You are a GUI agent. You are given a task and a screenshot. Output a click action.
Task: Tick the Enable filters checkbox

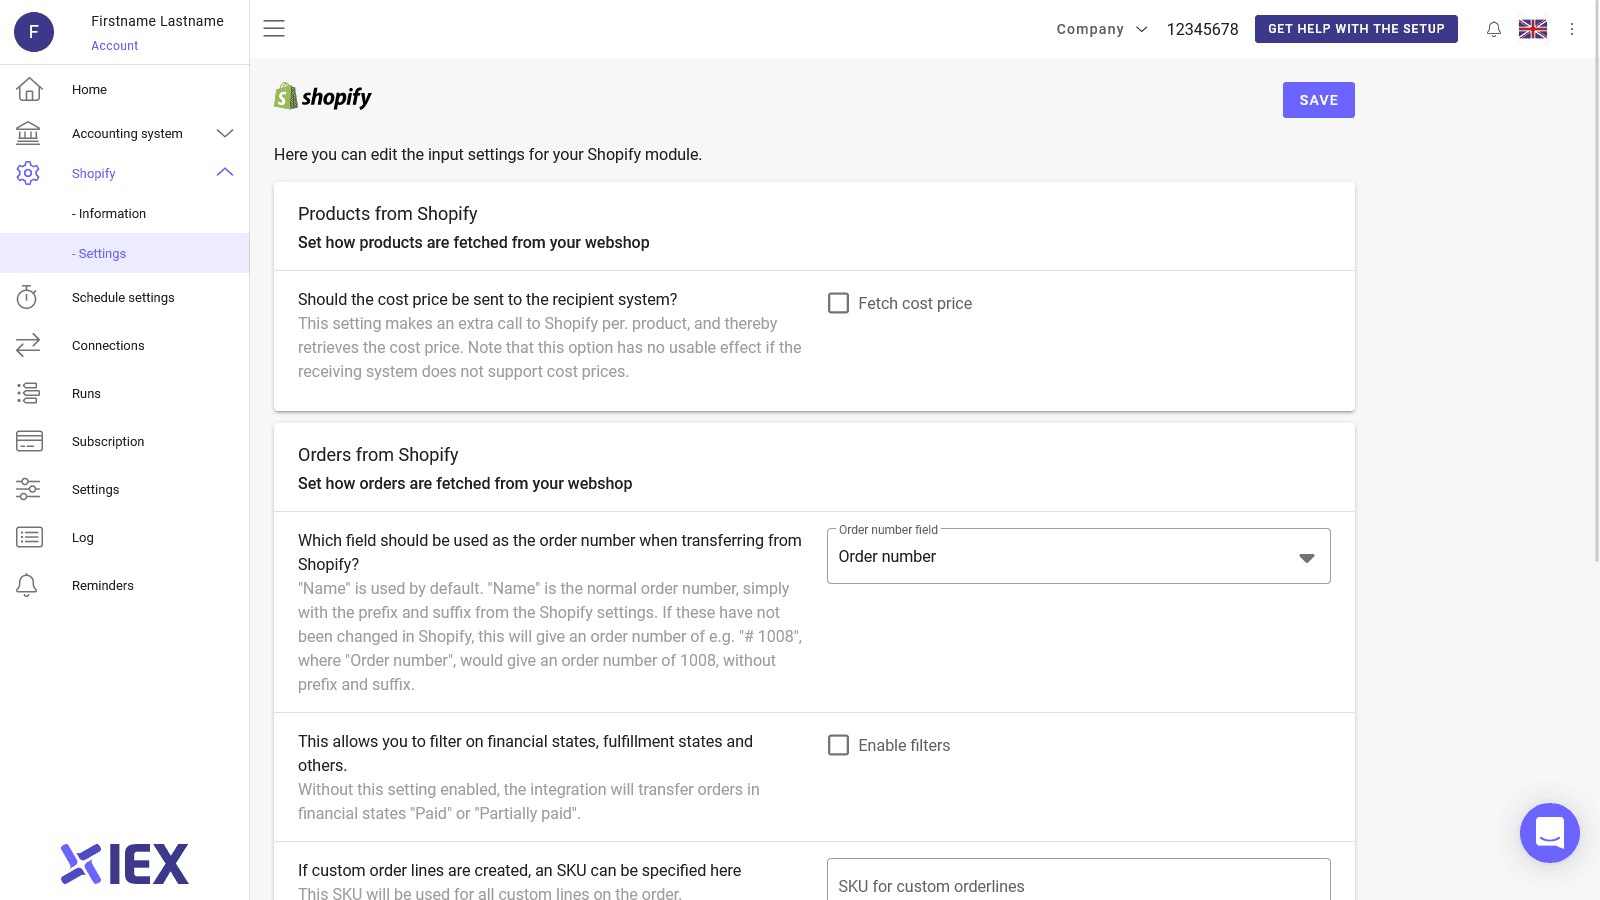pos(838,745)
